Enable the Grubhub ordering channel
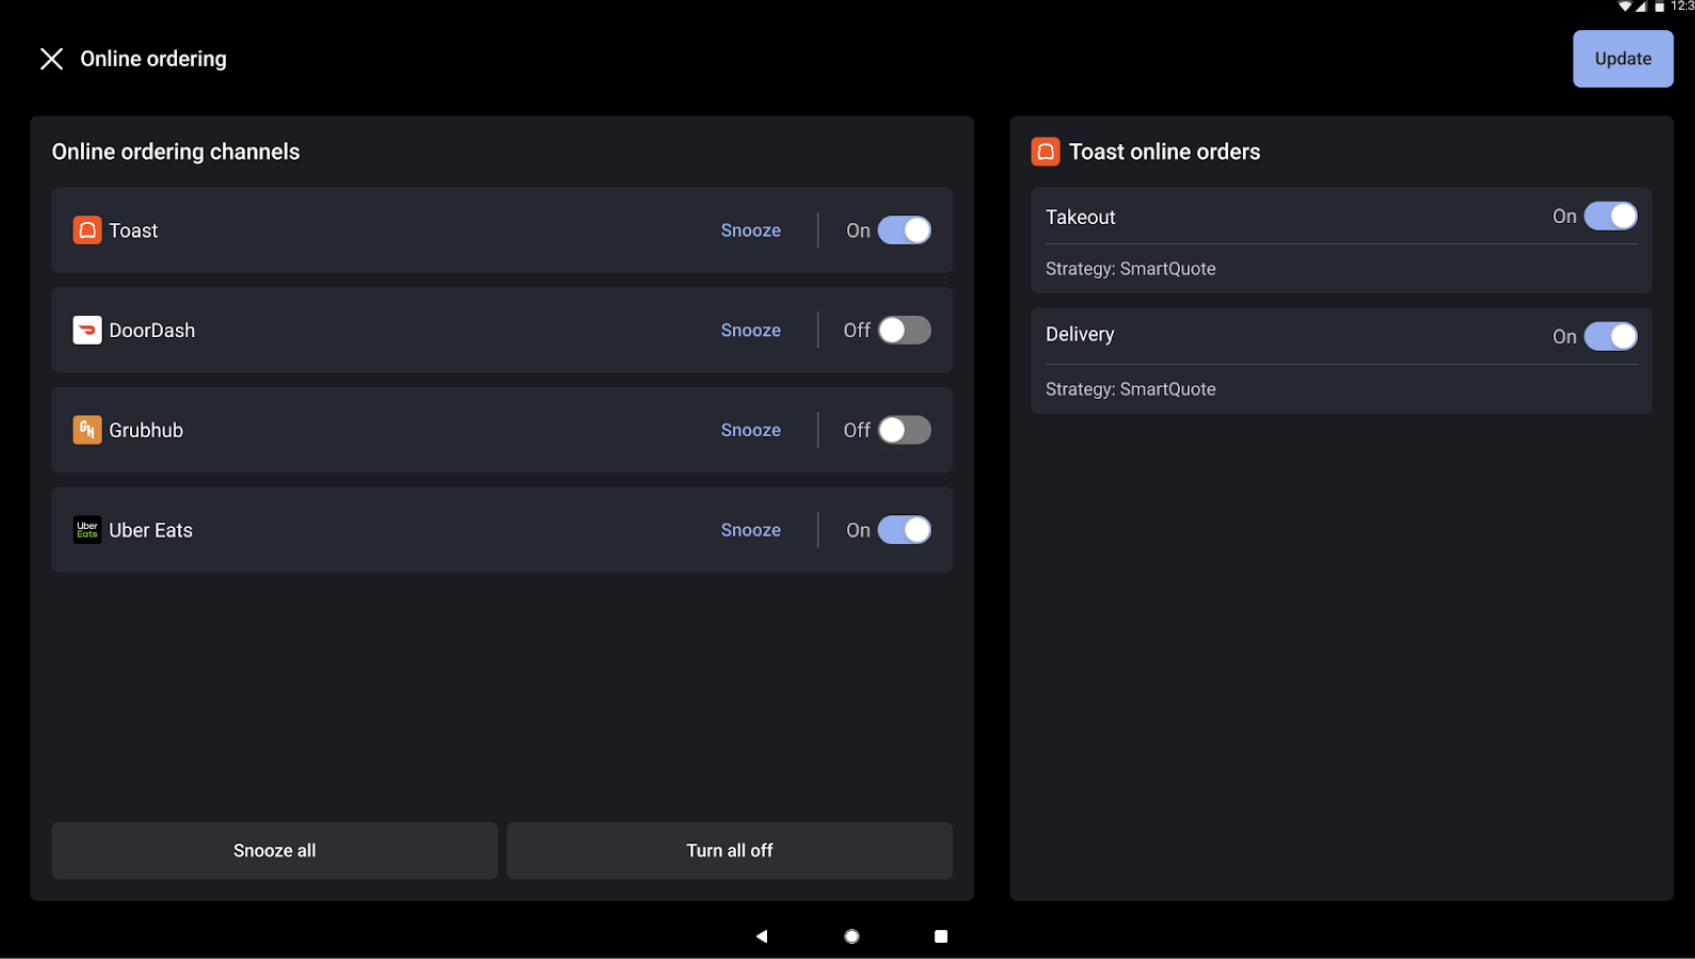The width and height of the screenshot is (1695, 959). pyautogui.click(x=904, y=430)
